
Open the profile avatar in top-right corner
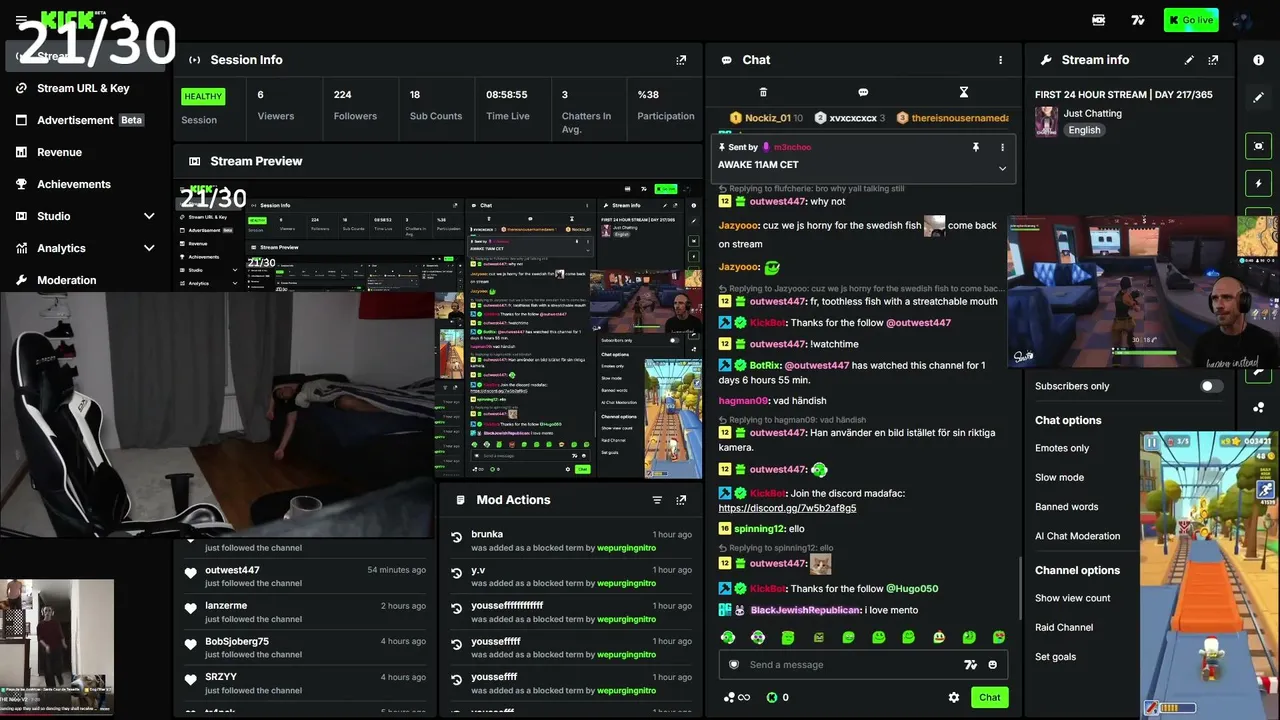pos(1244,20)
